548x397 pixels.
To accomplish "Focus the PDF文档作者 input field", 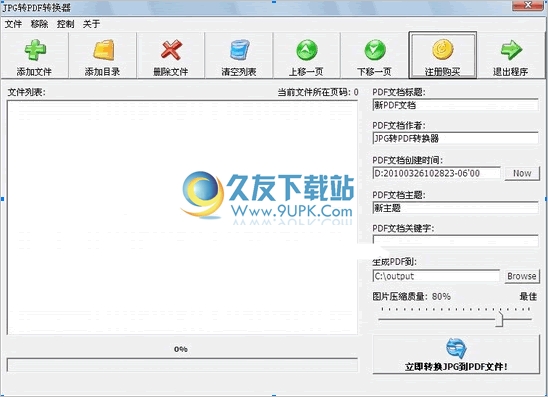I will (455, 138).
